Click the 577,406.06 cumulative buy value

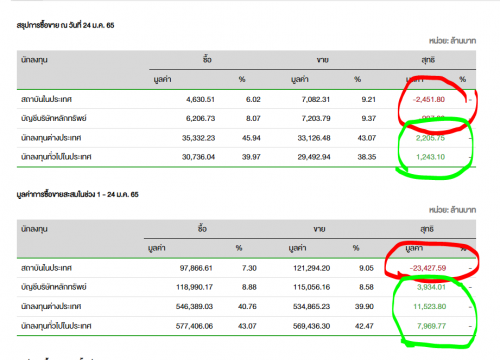(194, 326)
